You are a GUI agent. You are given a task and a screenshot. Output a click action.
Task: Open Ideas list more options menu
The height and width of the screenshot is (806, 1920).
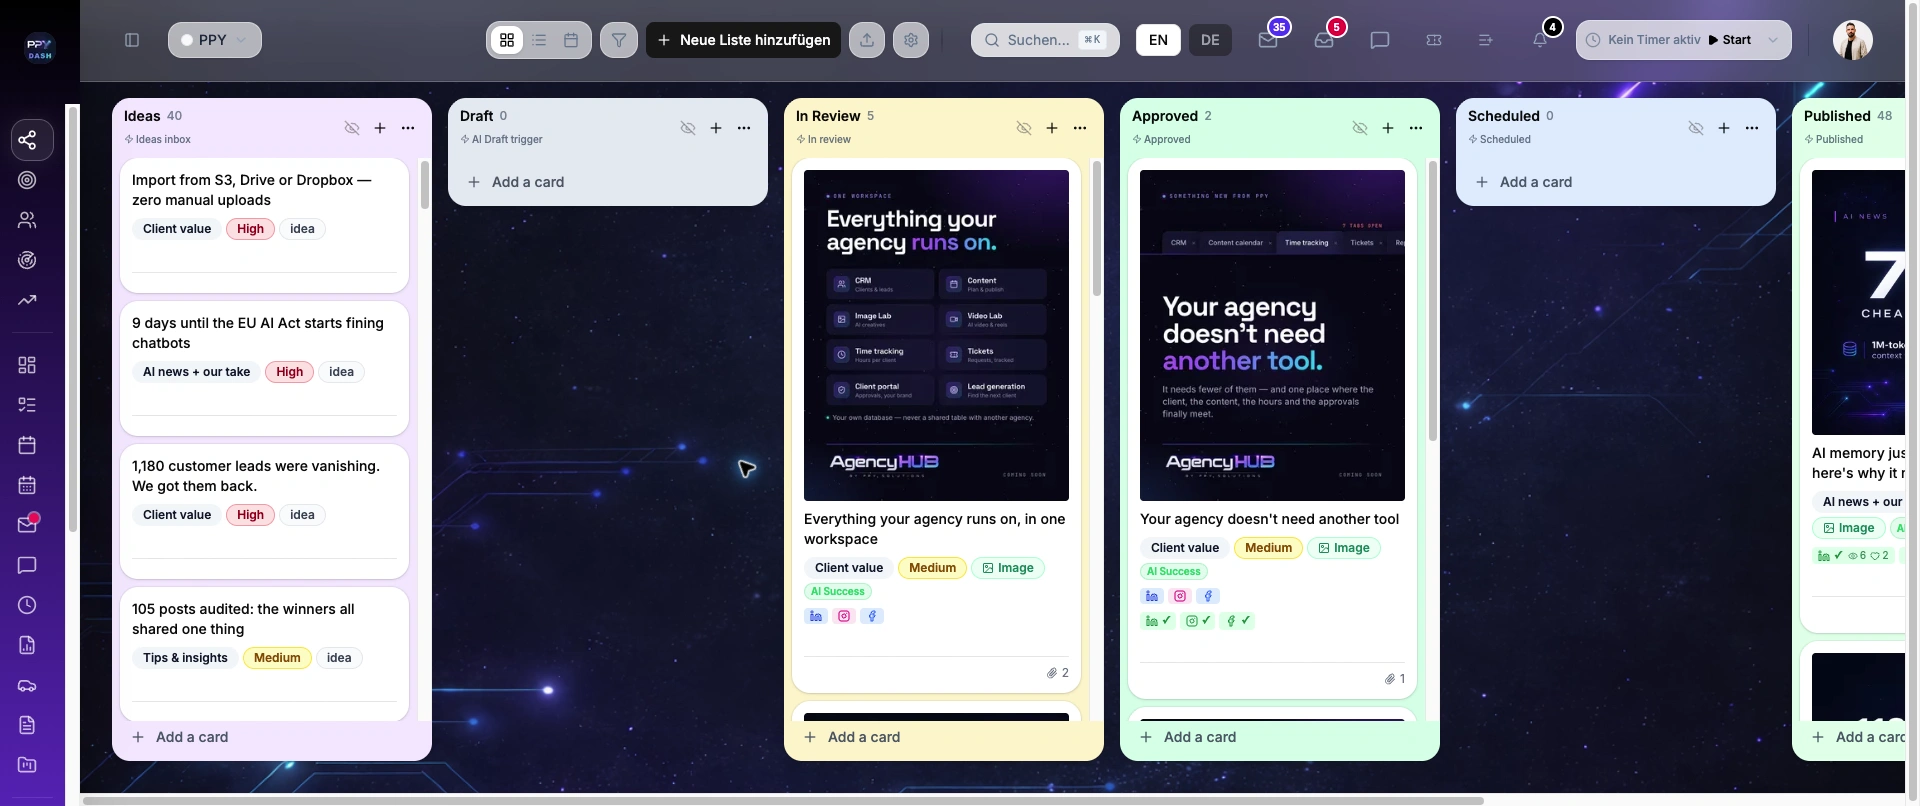[408, 128]
